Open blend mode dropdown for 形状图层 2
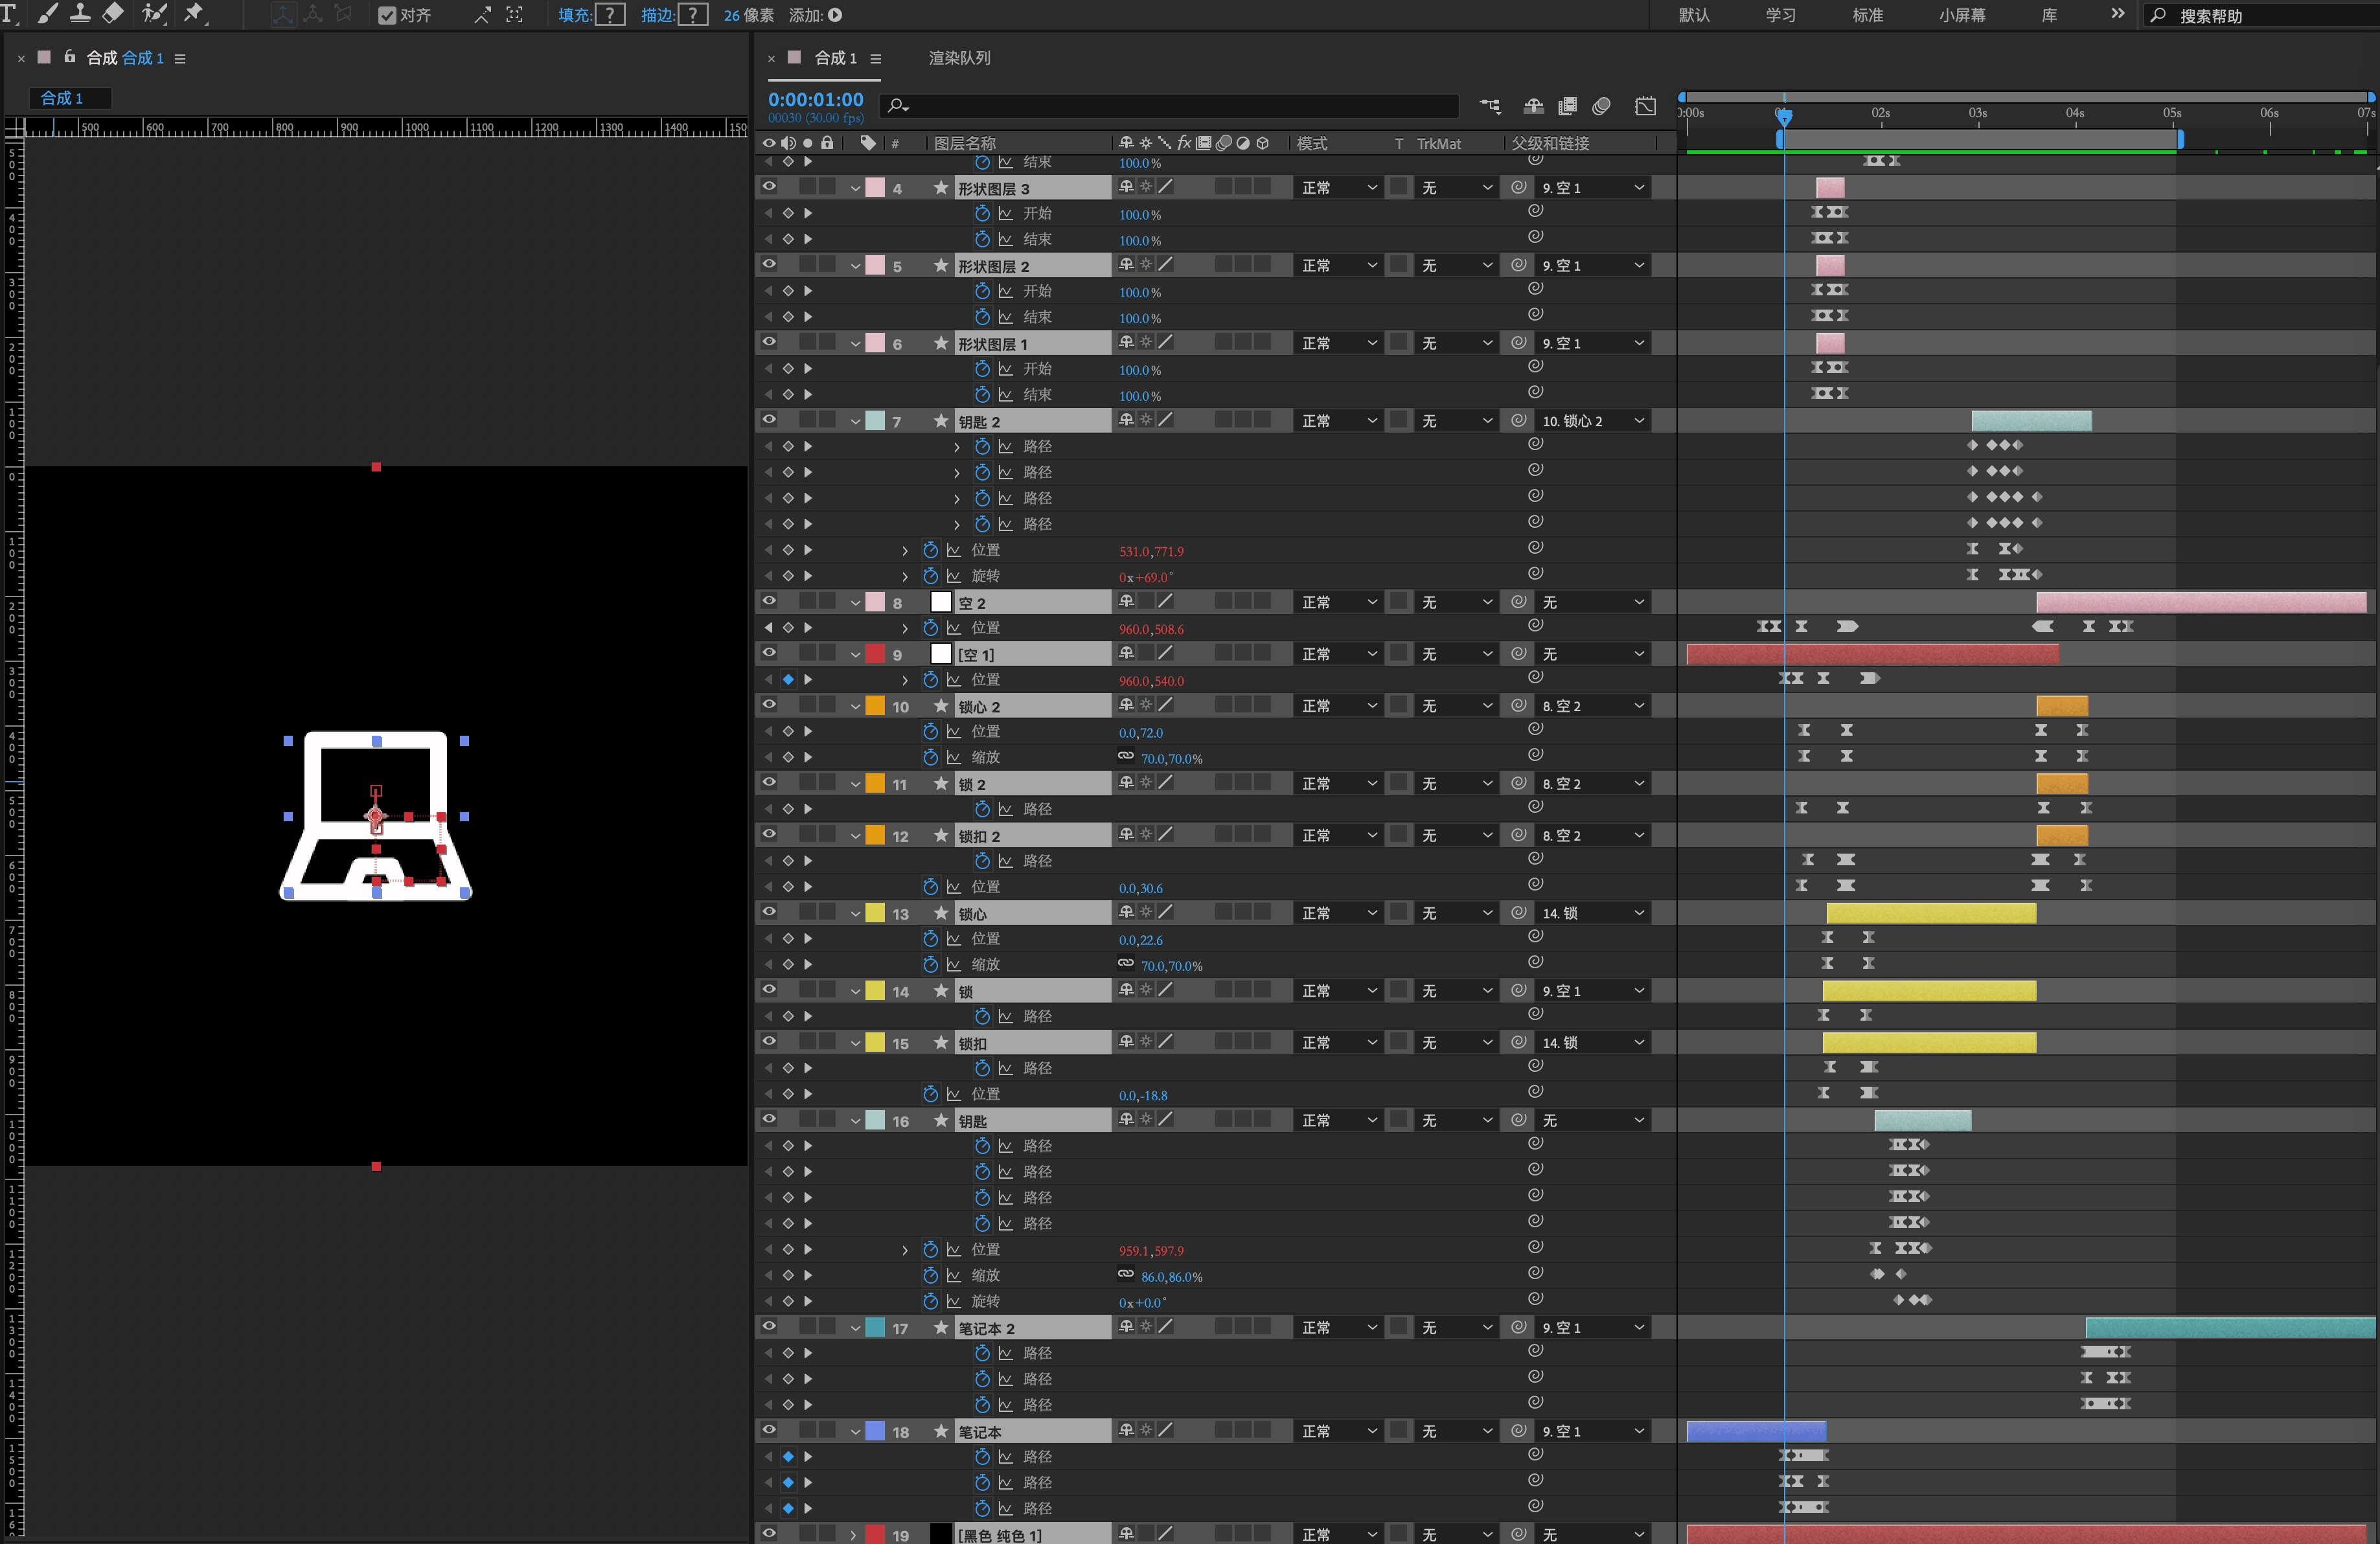Screen dimensions: 2380x1544 (1338, 266)
